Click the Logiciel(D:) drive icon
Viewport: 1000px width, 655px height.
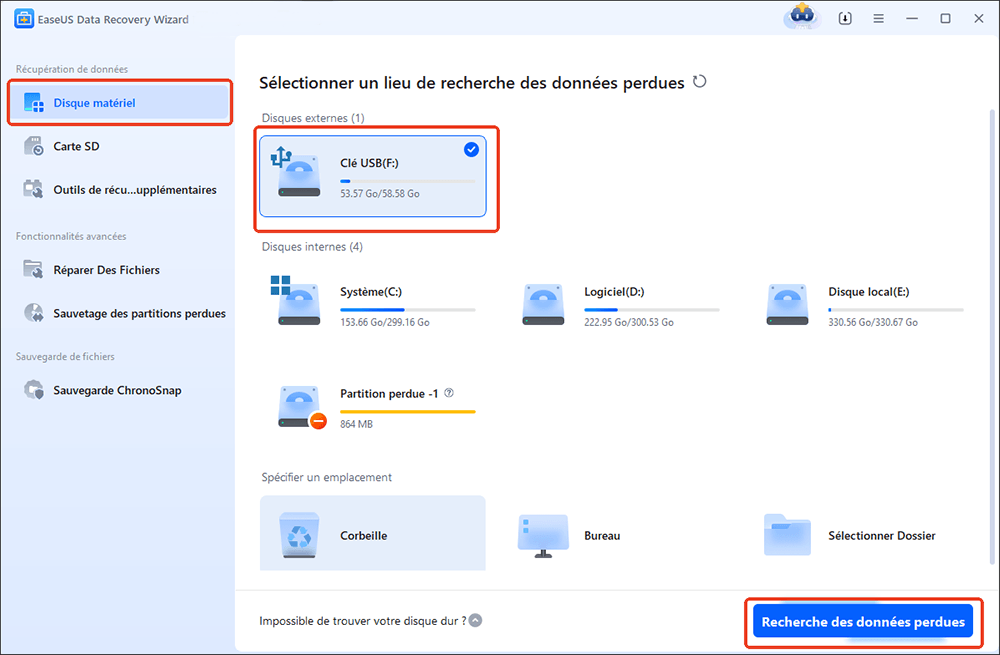coord(543,304)
